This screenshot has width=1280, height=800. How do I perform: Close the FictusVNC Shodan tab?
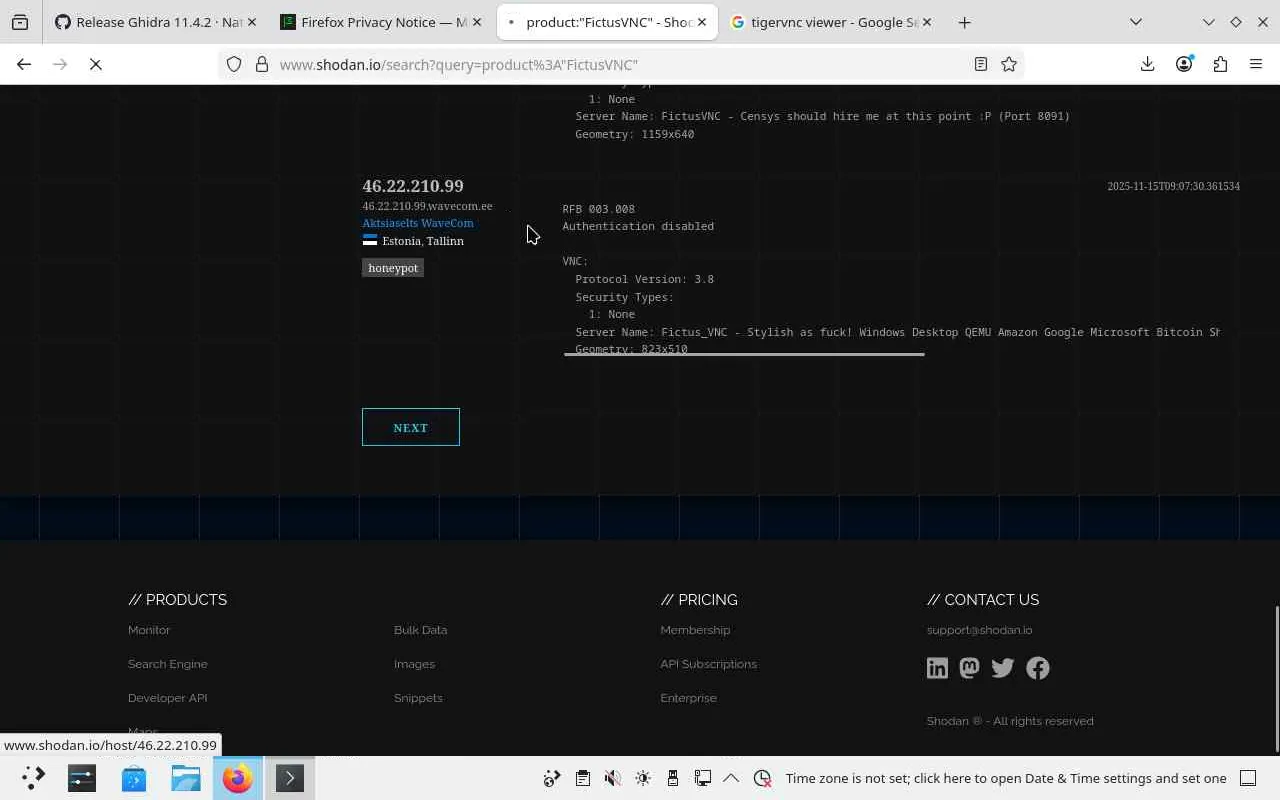pyautogui.click(x=702, y=22)
